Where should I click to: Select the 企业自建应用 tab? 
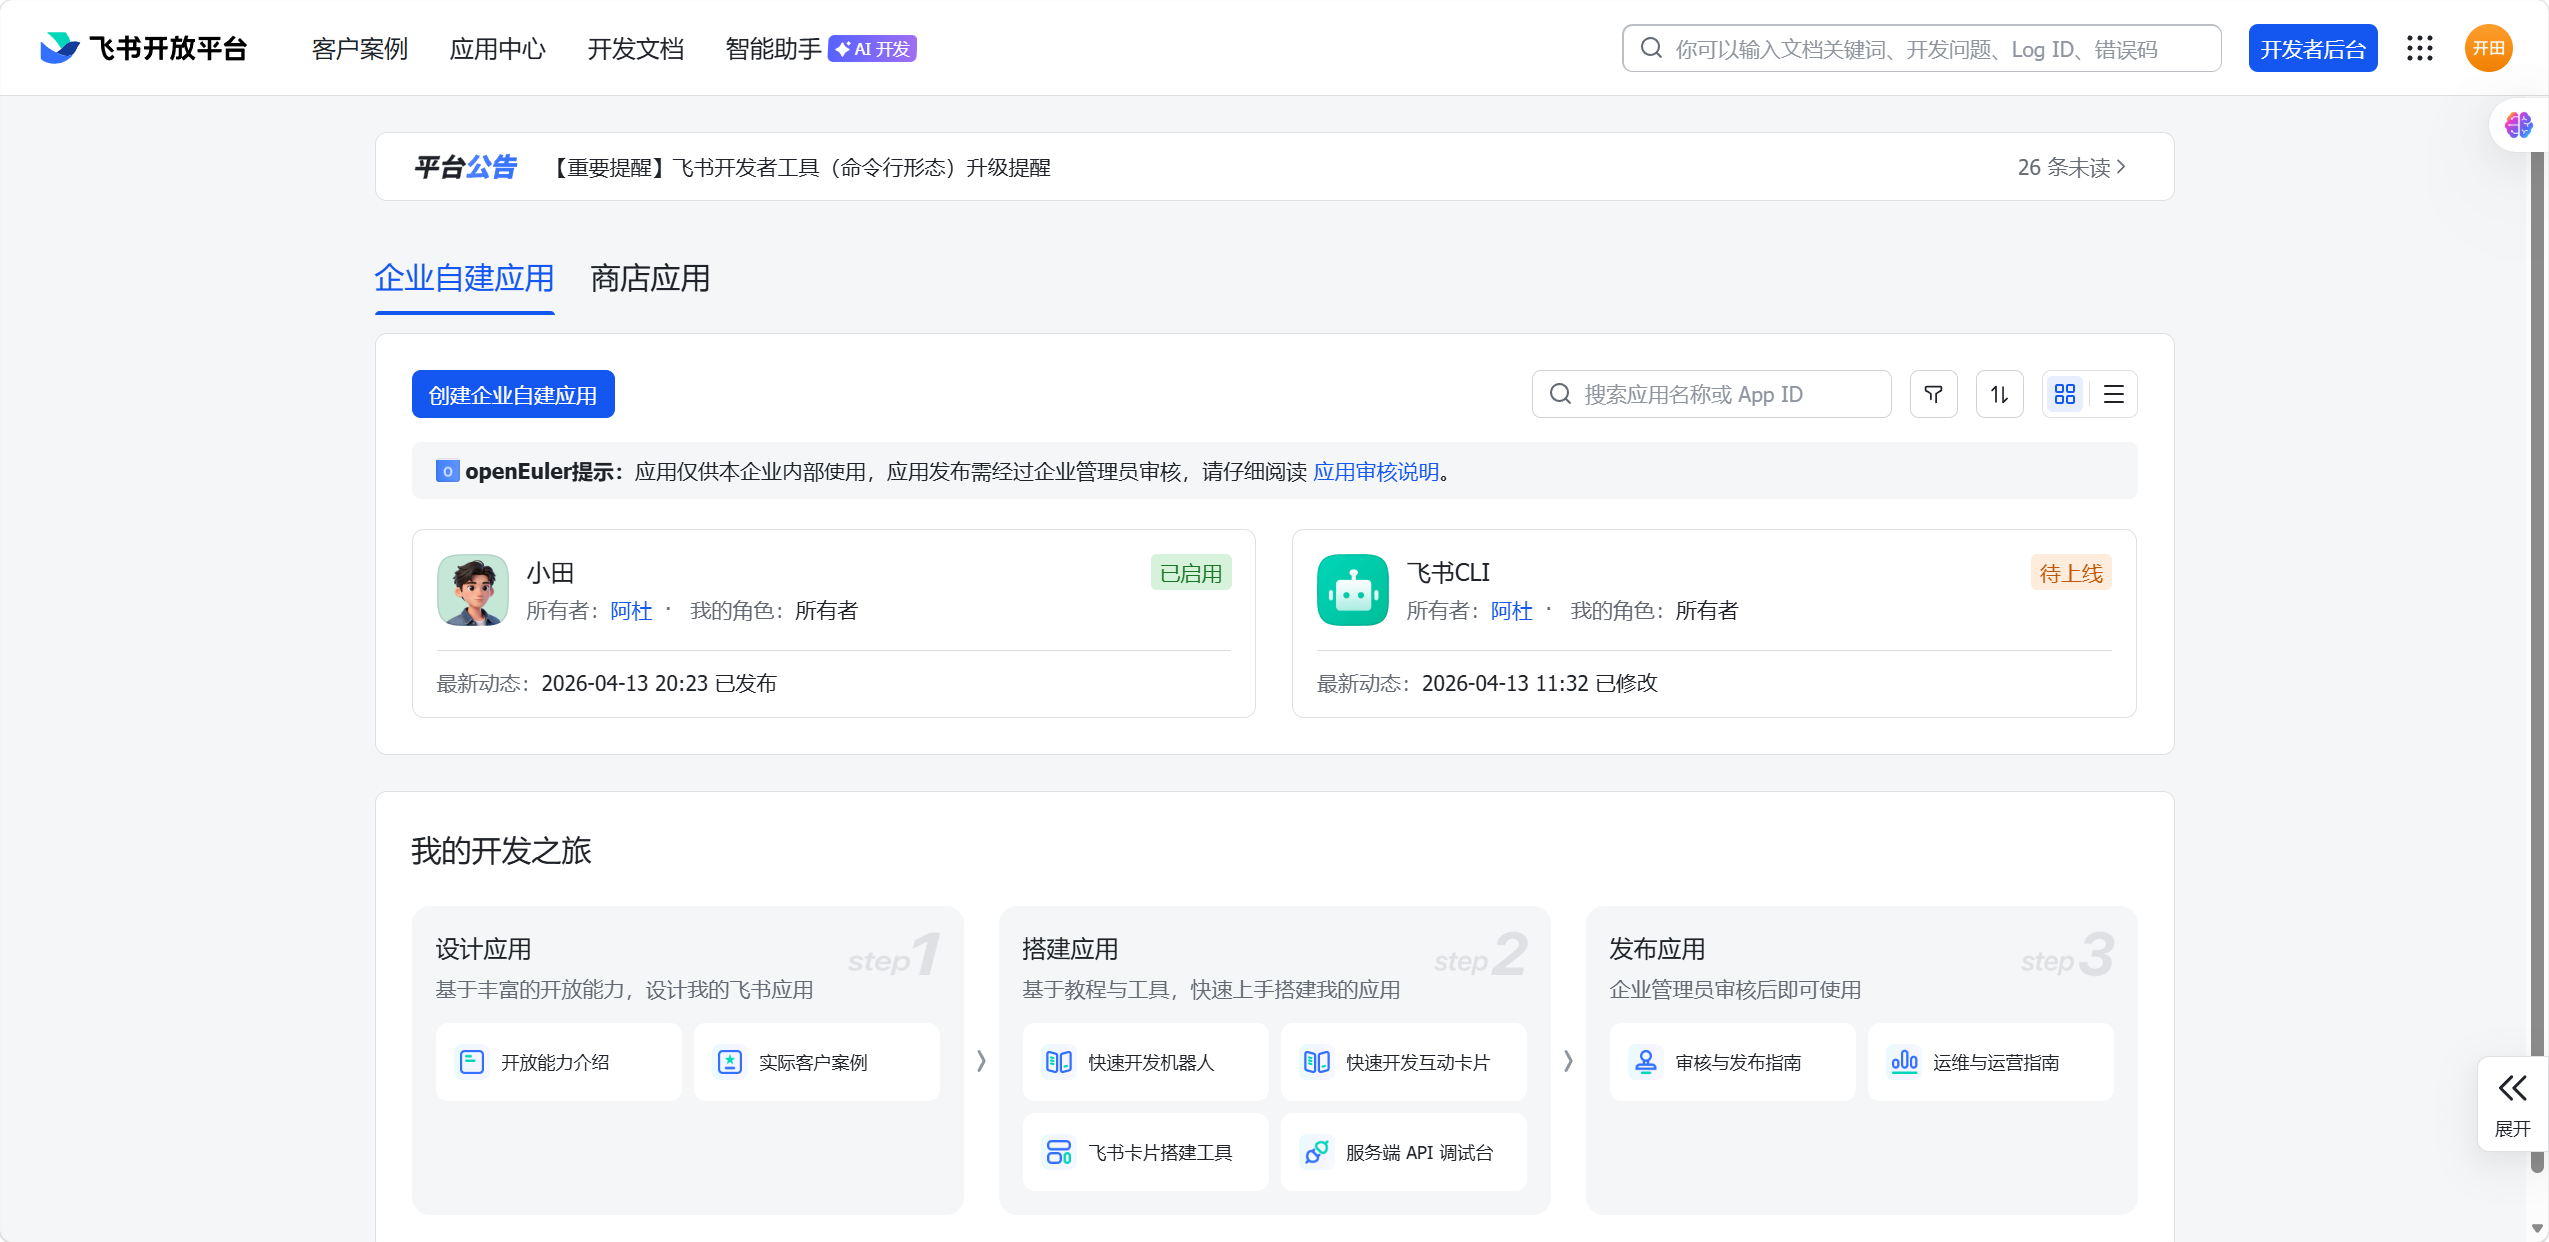pyautogui.click(x=464, y=278)
